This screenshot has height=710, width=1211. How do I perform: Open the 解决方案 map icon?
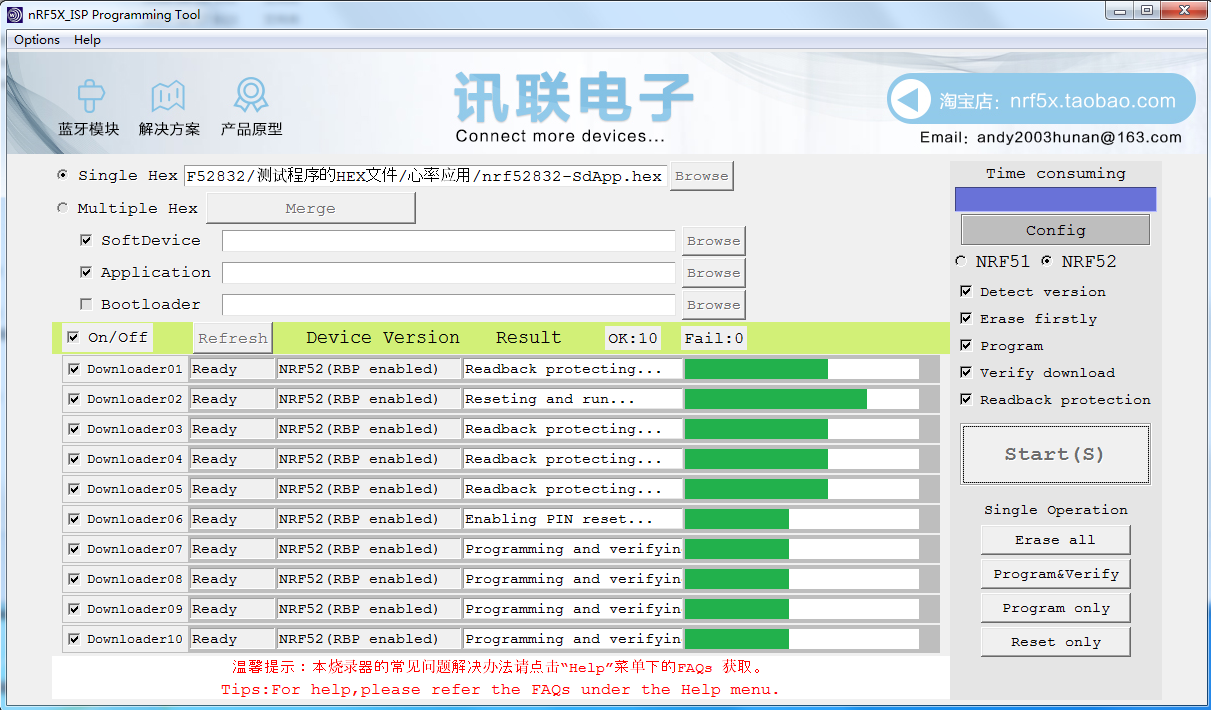pyautogui.click(x=168, y=97)
